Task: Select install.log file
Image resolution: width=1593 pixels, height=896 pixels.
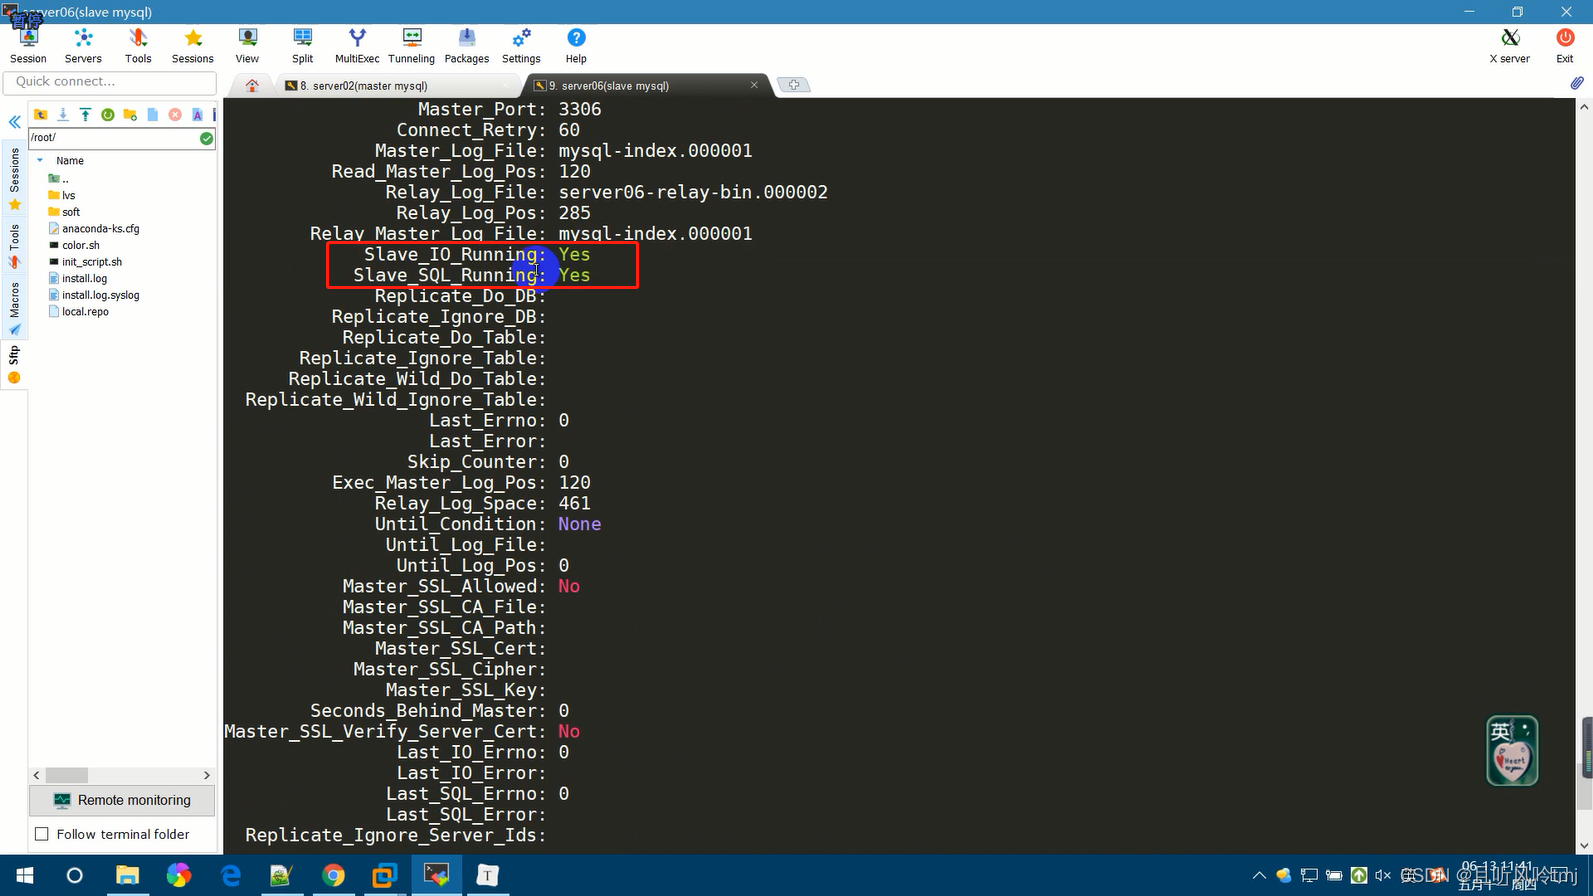Action: pyautogui.click(x=78, y=279)
